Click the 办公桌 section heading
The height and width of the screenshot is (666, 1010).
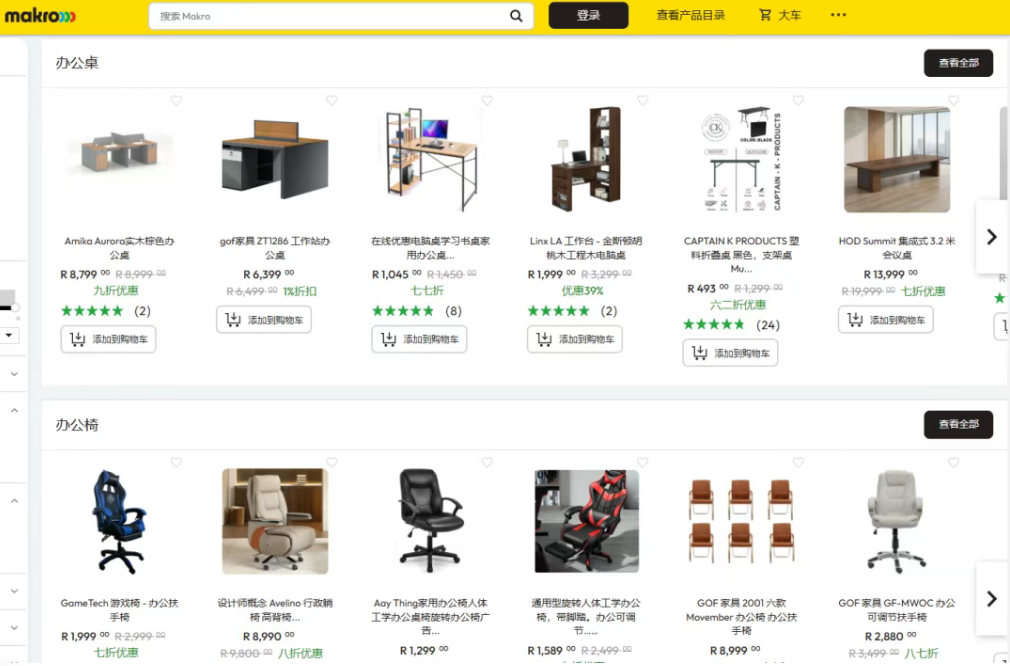pos(77,63)
